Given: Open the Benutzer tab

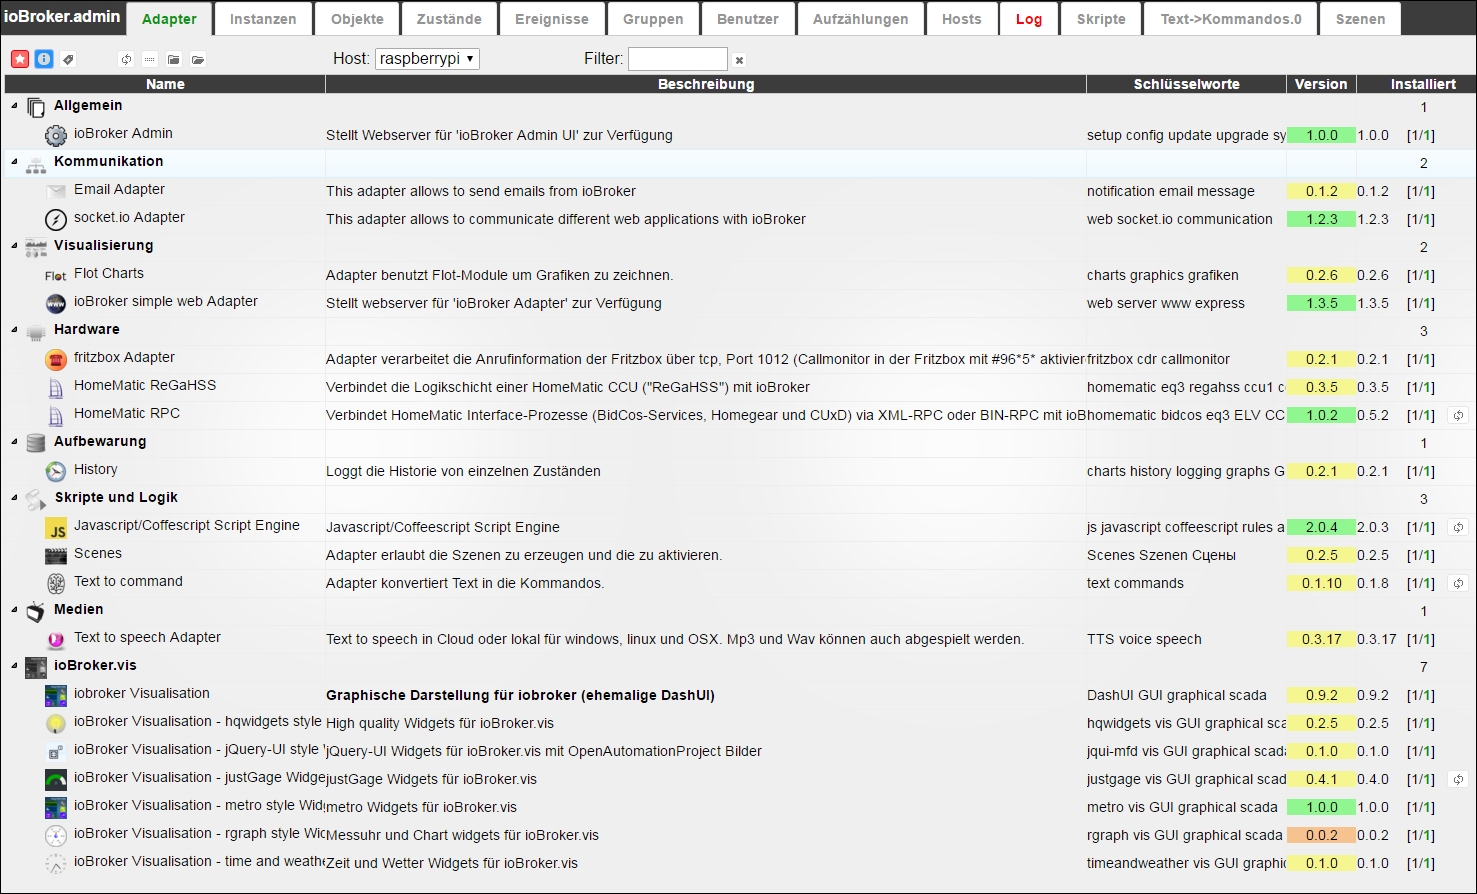Looking at the screenshot, I should tap(748, 19).
